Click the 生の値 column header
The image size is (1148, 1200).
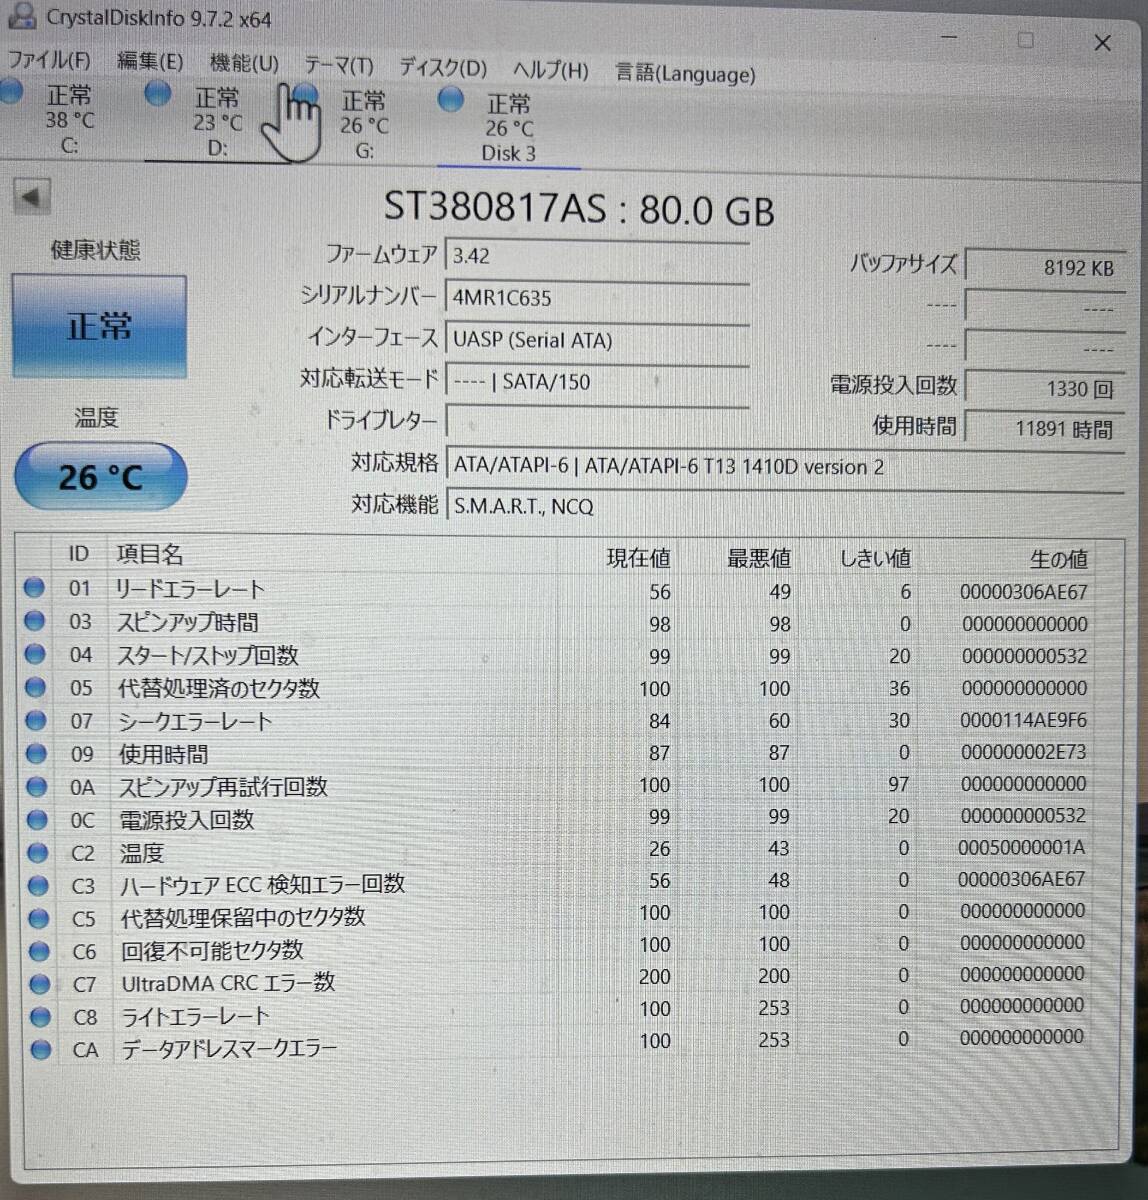pos(1058,560)
